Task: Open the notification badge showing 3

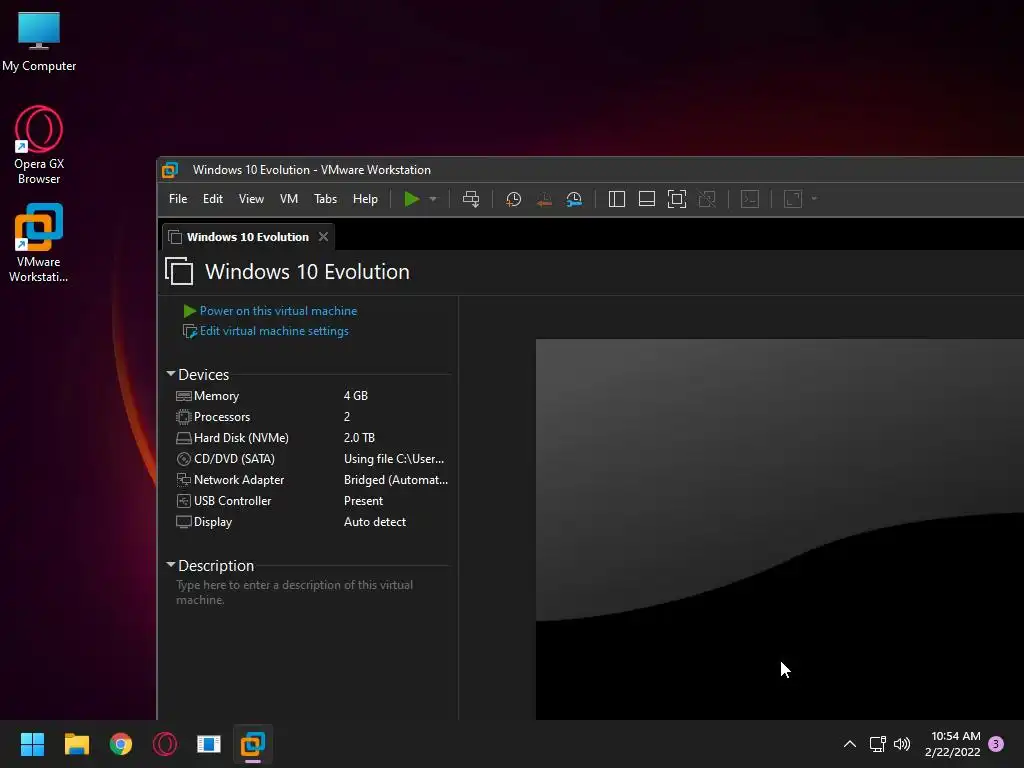Action: pyautogui.click(x=996, y=744)
